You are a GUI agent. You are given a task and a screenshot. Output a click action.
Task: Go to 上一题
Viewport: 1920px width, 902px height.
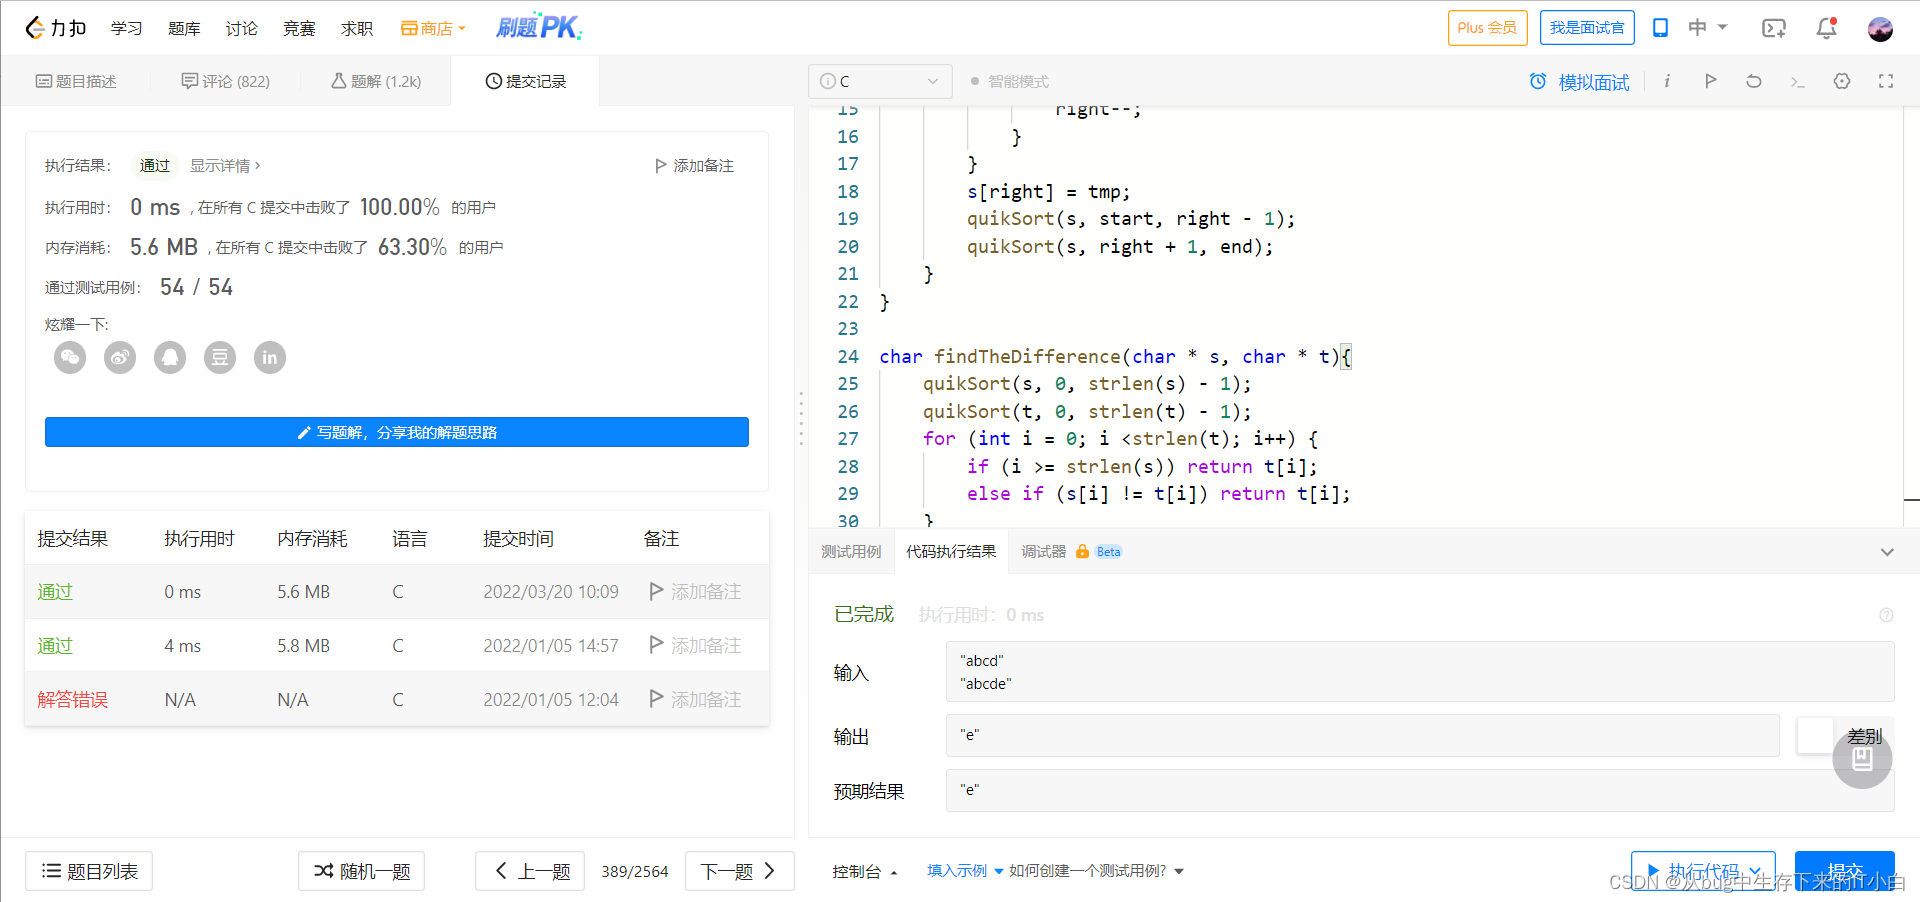(x=530, y=871)
